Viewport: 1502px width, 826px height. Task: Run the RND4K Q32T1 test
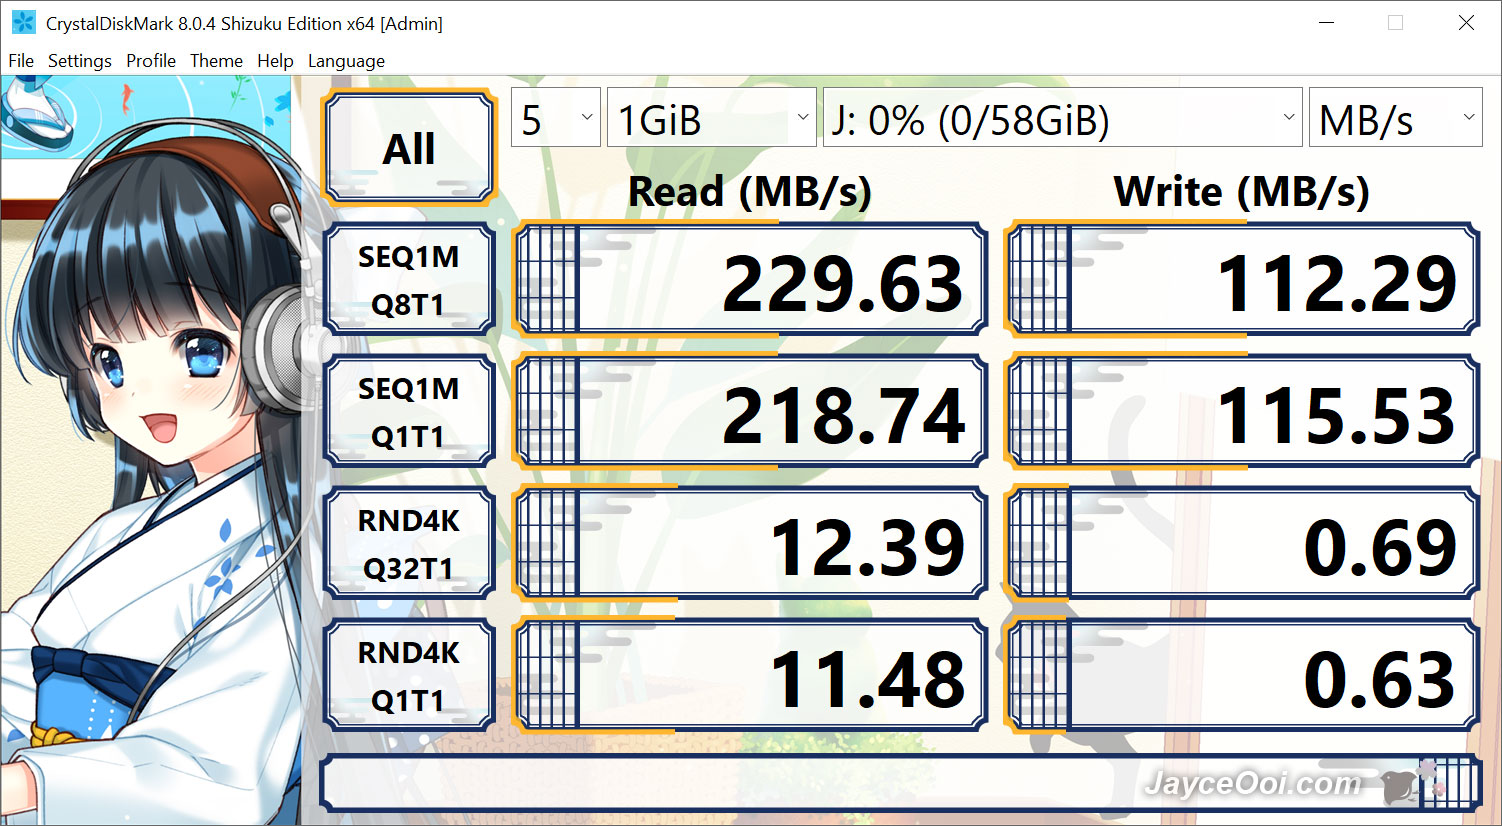coord(409,544)
